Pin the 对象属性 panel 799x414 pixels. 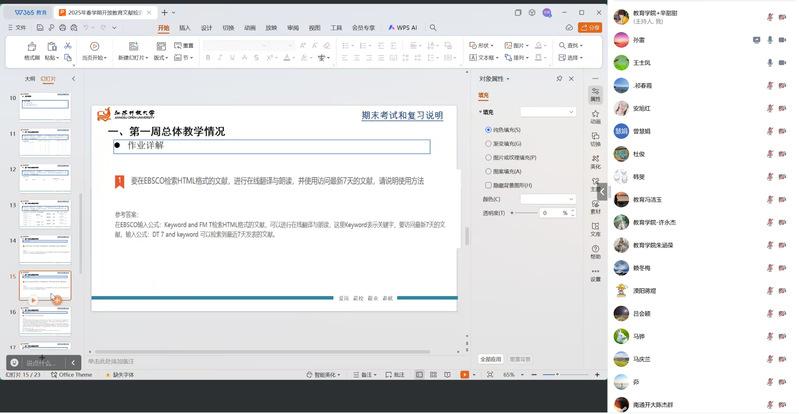tap(559, 78)
